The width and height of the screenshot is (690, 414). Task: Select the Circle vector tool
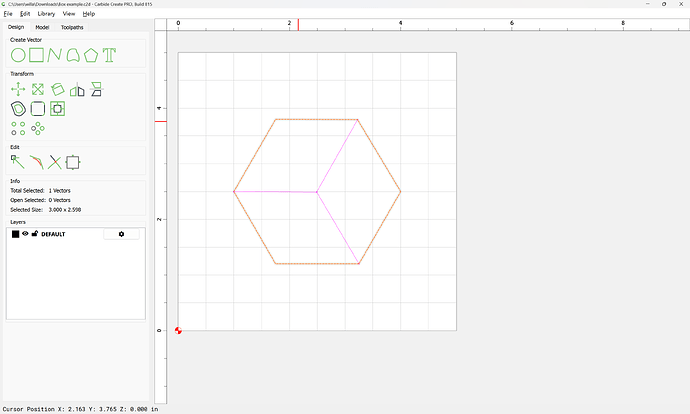[18, 55]
